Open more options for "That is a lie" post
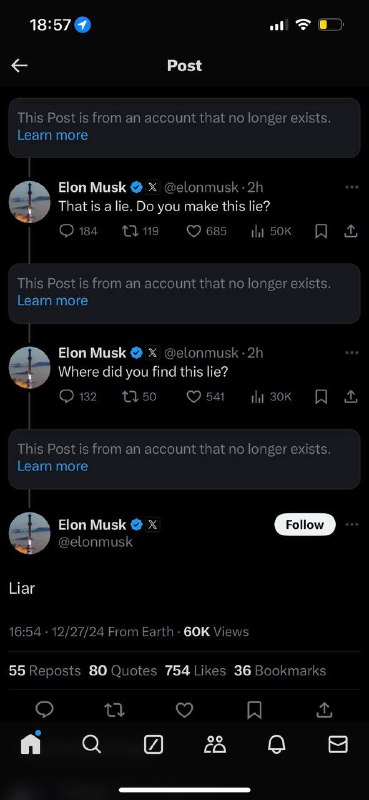369x800 pixels. tap(352, 187)
